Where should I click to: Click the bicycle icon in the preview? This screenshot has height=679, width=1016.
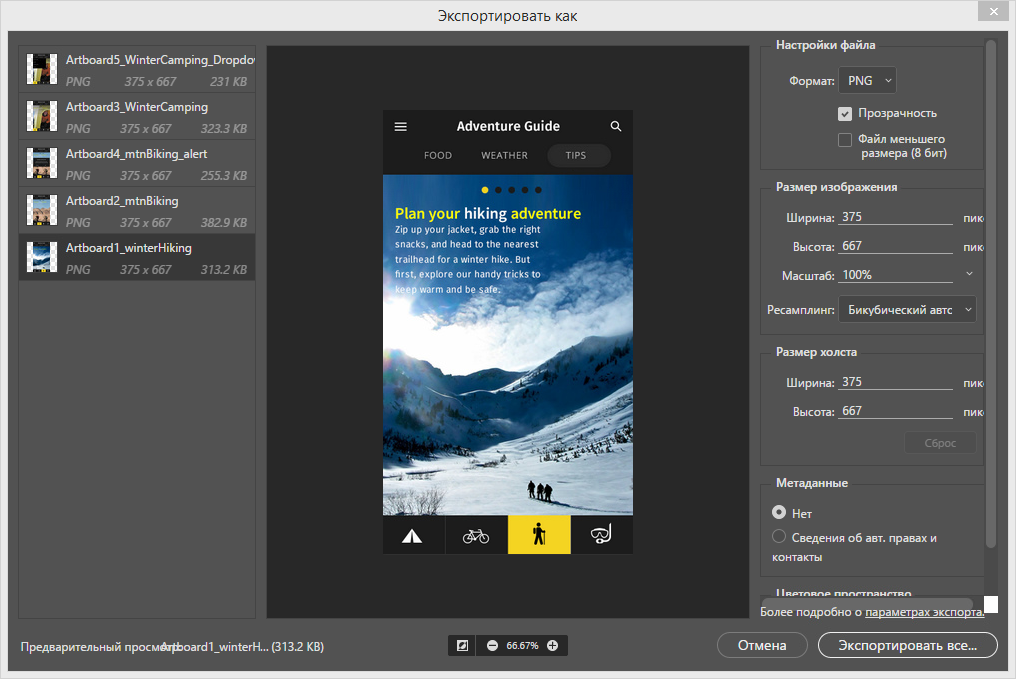coord(476,536)
